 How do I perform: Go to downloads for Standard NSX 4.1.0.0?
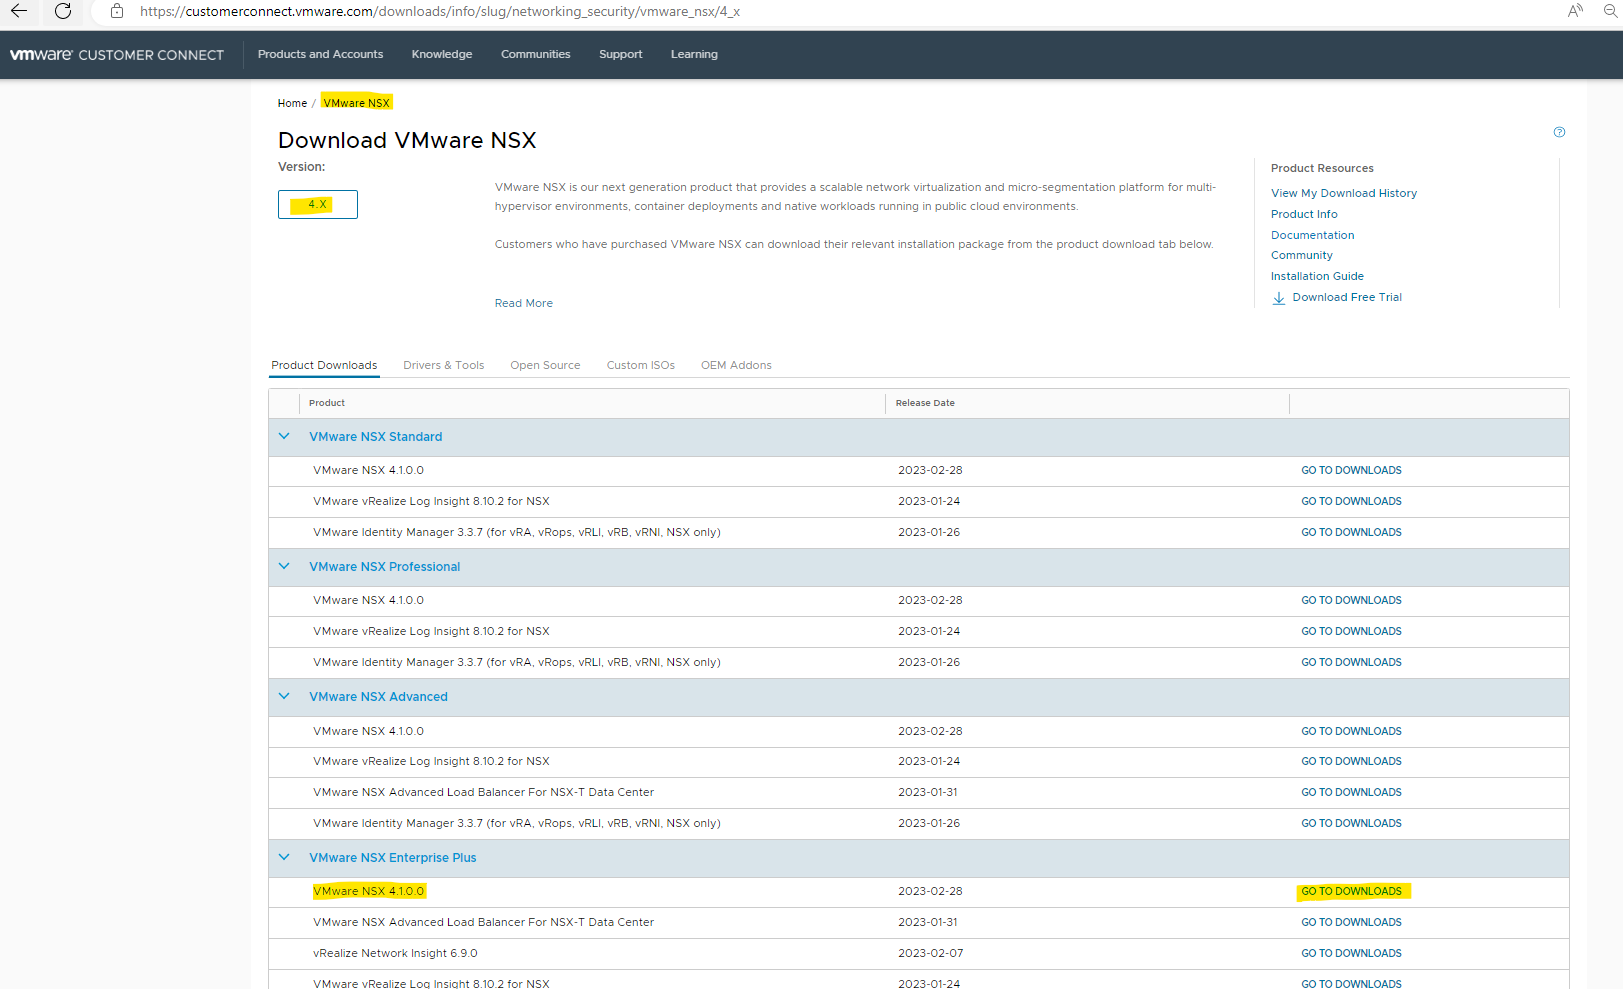[1351, 471]
